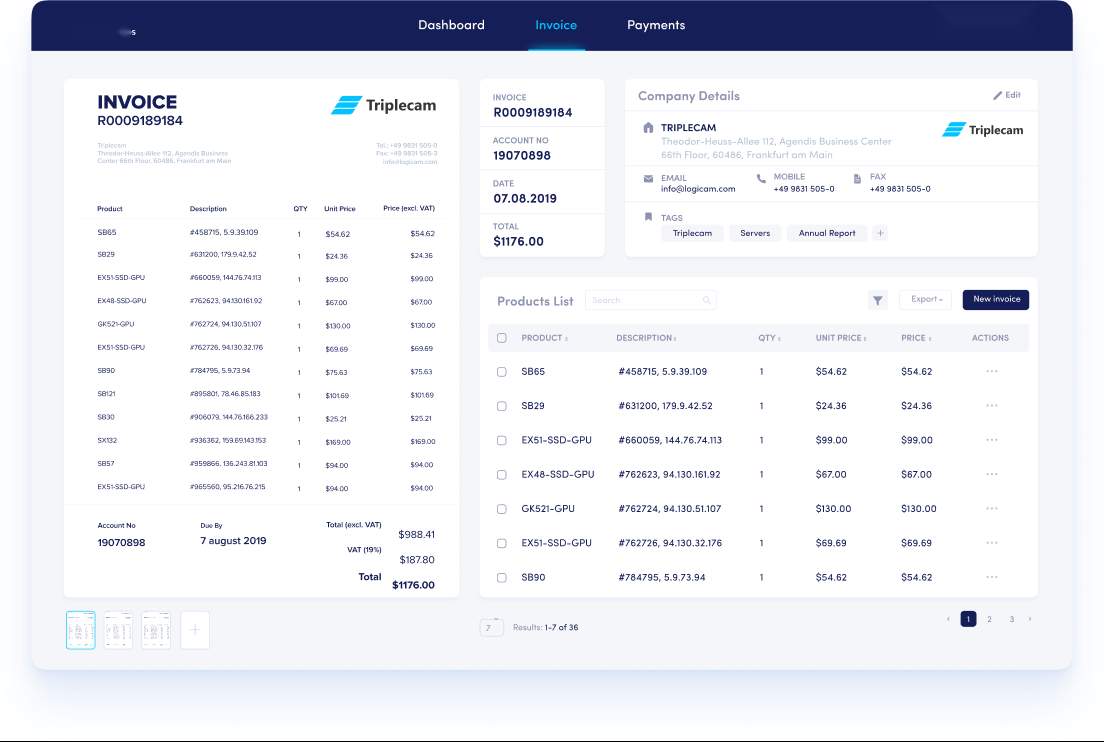Sort the table by UNIT PRICE column
Viewport: 1104px width, 742px height.
click(840, 338)
